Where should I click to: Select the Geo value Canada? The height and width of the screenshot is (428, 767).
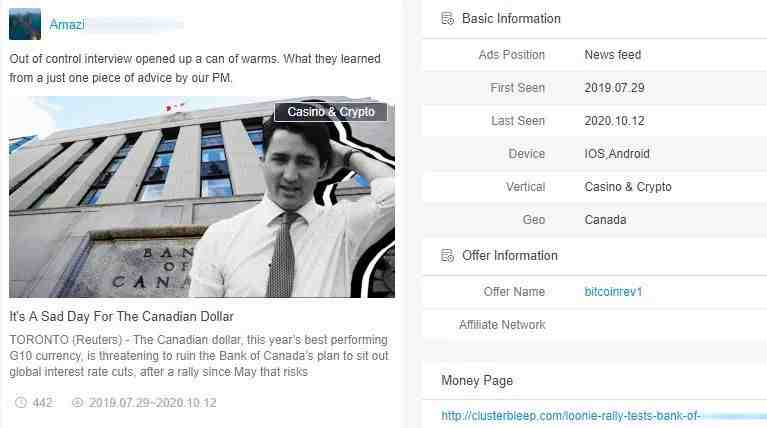click(x=605, y=220)
